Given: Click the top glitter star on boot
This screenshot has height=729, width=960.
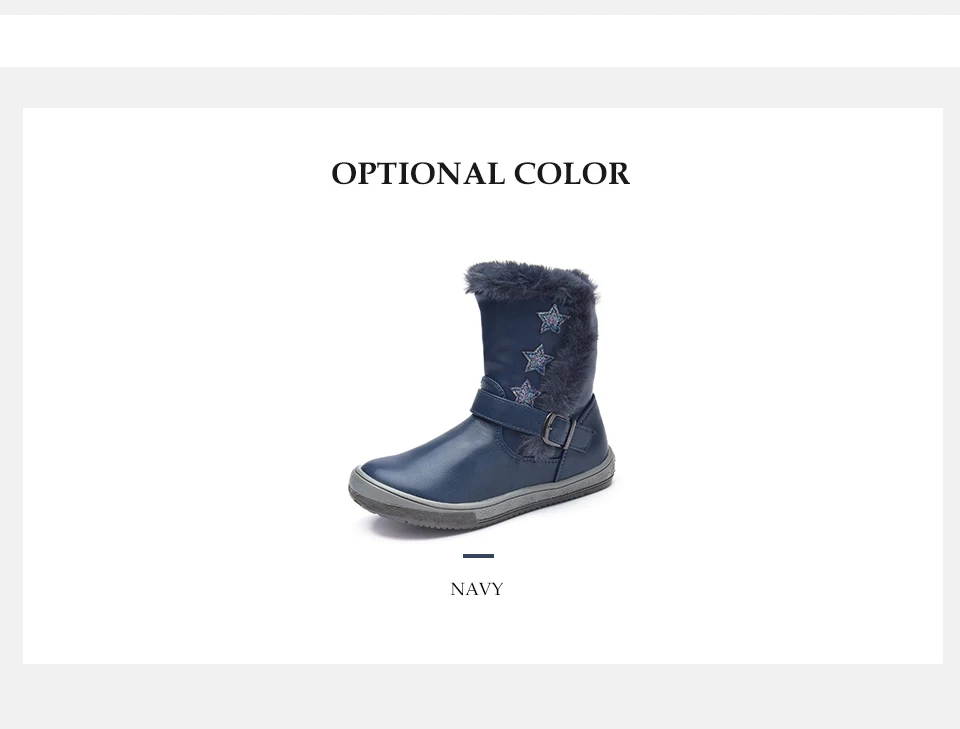Looking at the screenshot, I should tap(552, 318).
